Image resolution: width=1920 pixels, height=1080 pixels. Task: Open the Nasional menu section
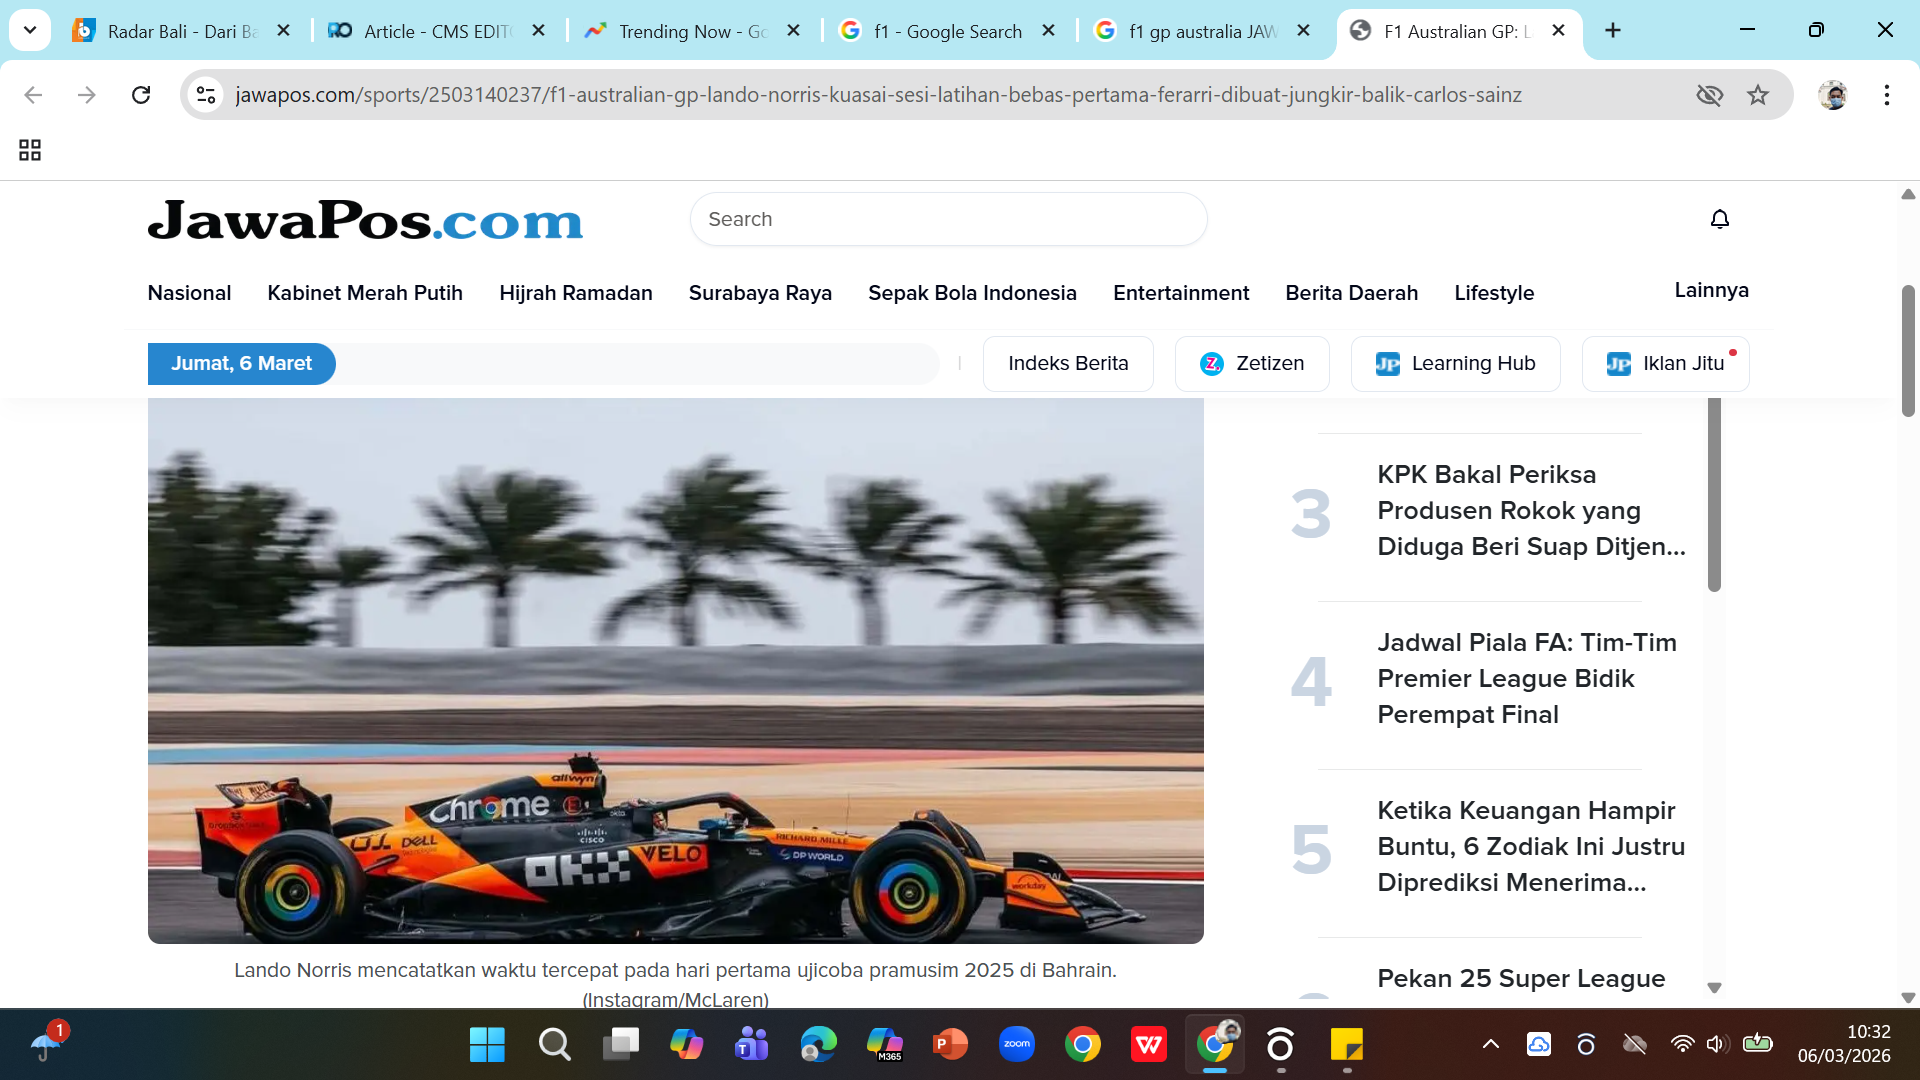[189, 293]
